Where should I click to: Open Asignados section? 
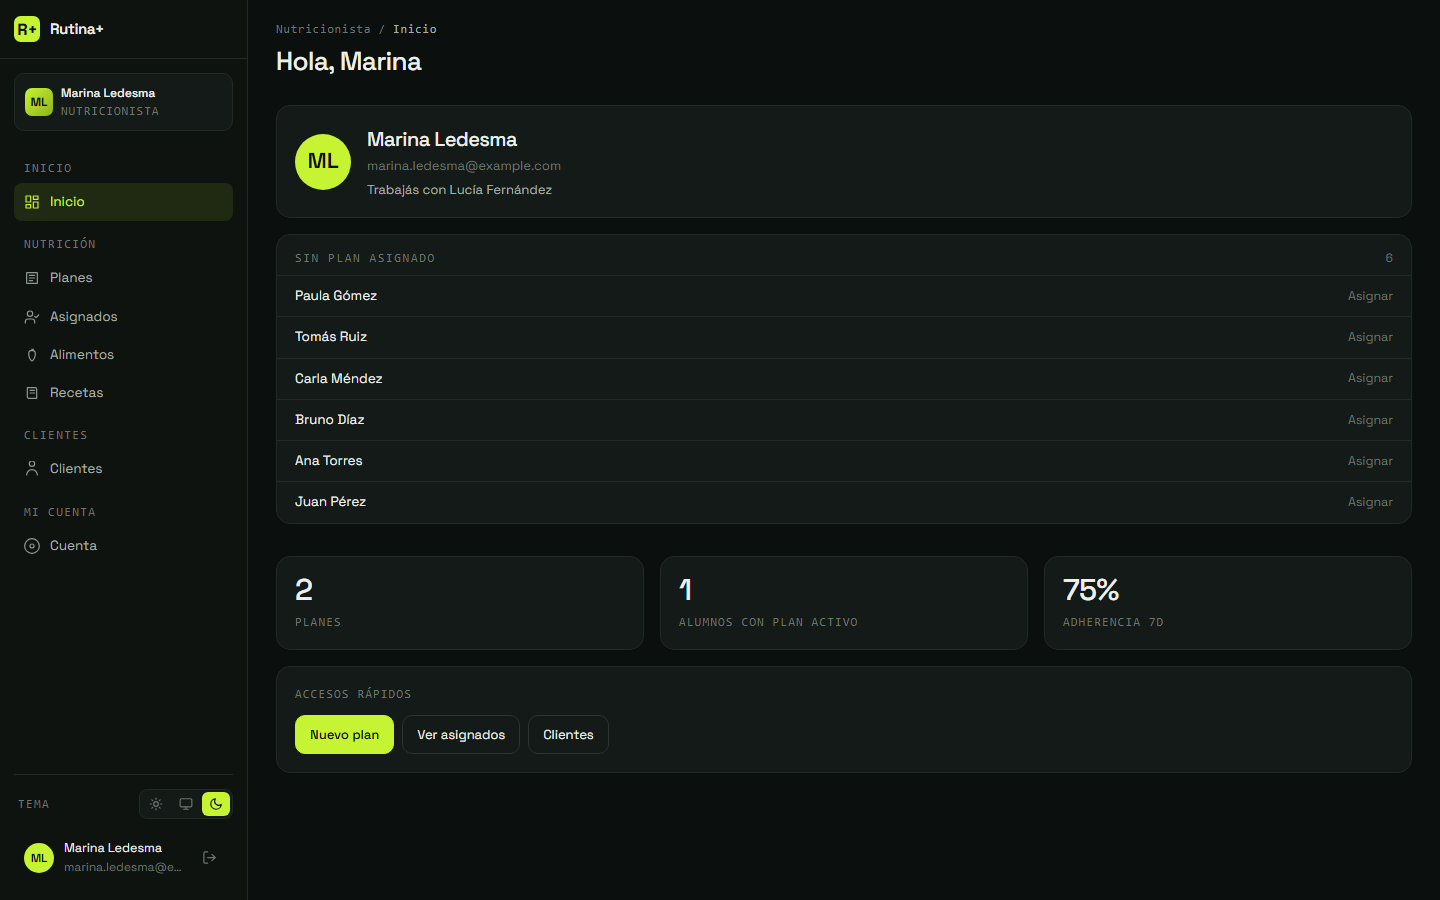tap(123, 317)
